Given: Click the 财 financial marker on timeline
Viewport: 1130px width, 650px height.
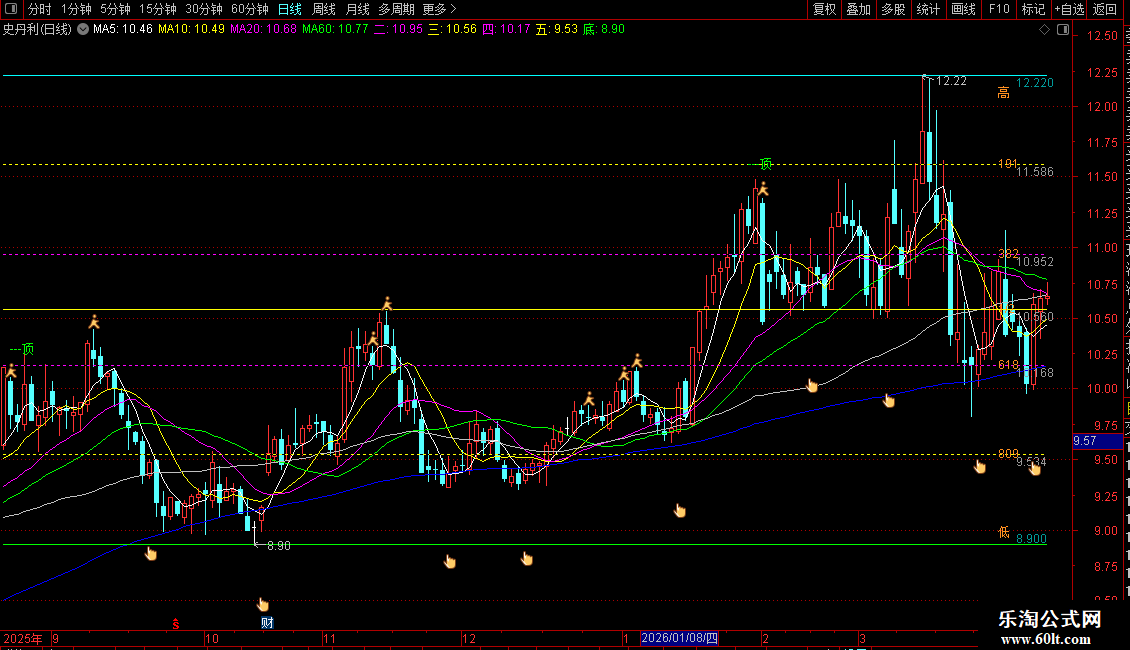Looking at the screenshot, I should pyautogui.click(x=267, y=622).
